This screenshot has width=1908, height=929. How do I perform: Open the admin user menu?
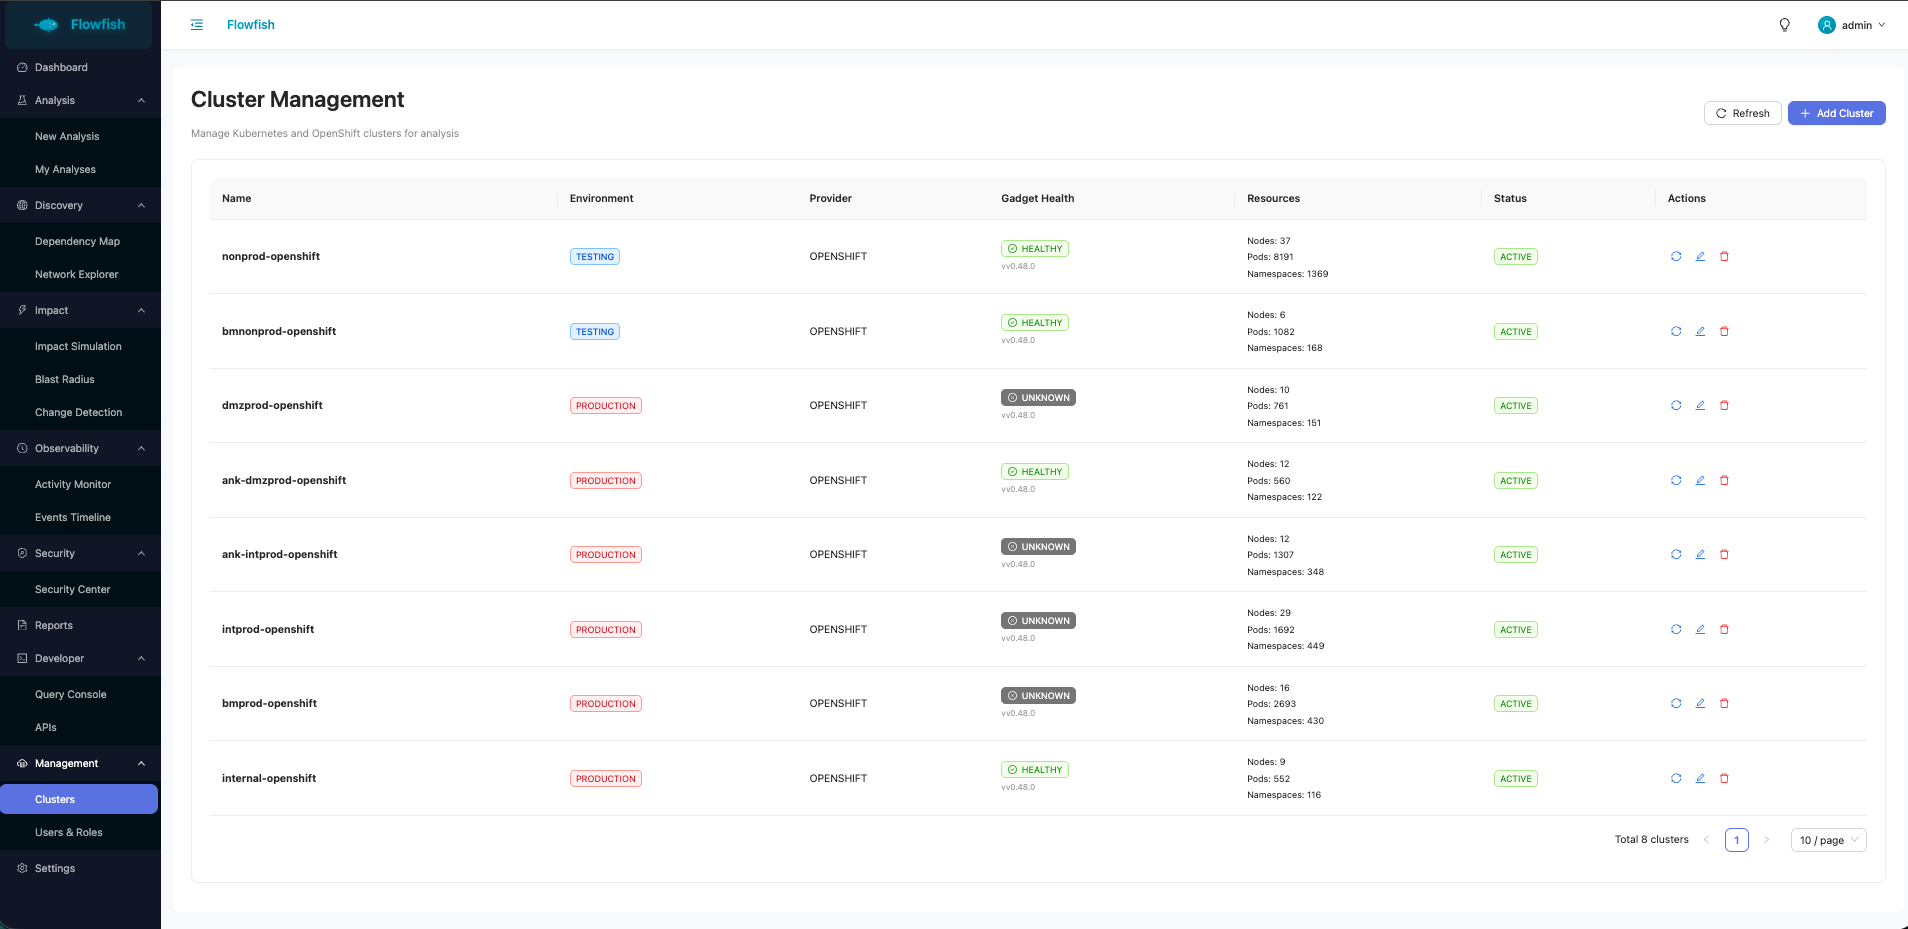pos(1851,25)
